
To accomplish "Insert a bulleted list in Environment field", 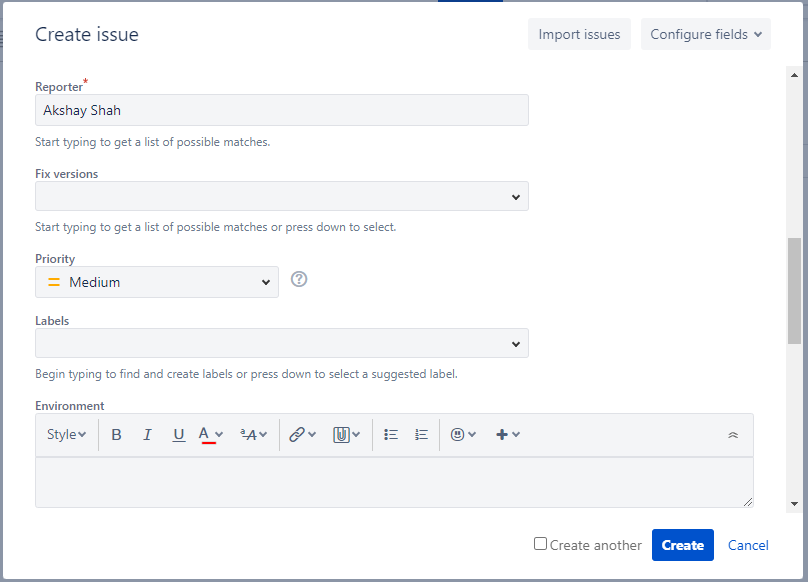I will [390, 434].
